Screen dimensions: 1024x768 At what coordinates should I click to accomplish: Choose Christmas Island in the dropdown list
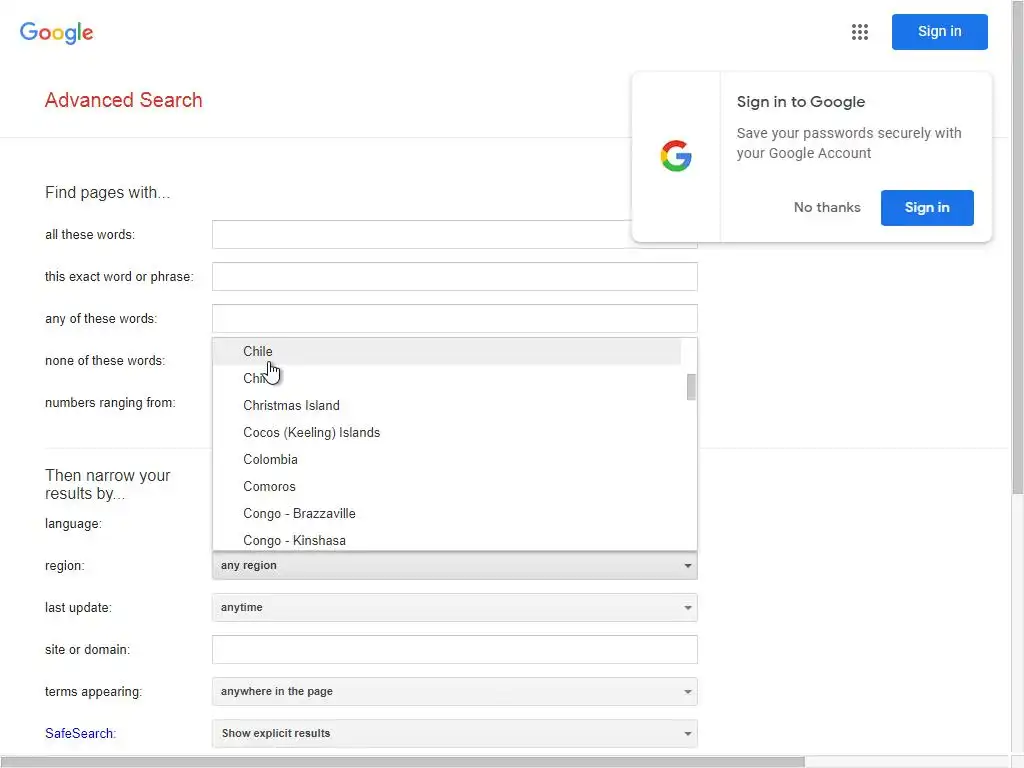tap(291, 406)
